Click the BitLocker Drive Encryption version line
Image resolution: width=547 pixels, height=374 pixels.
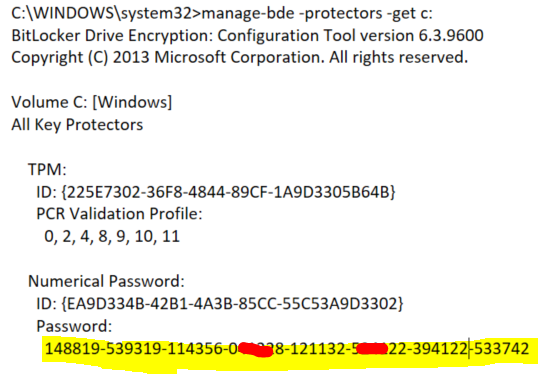247,36
